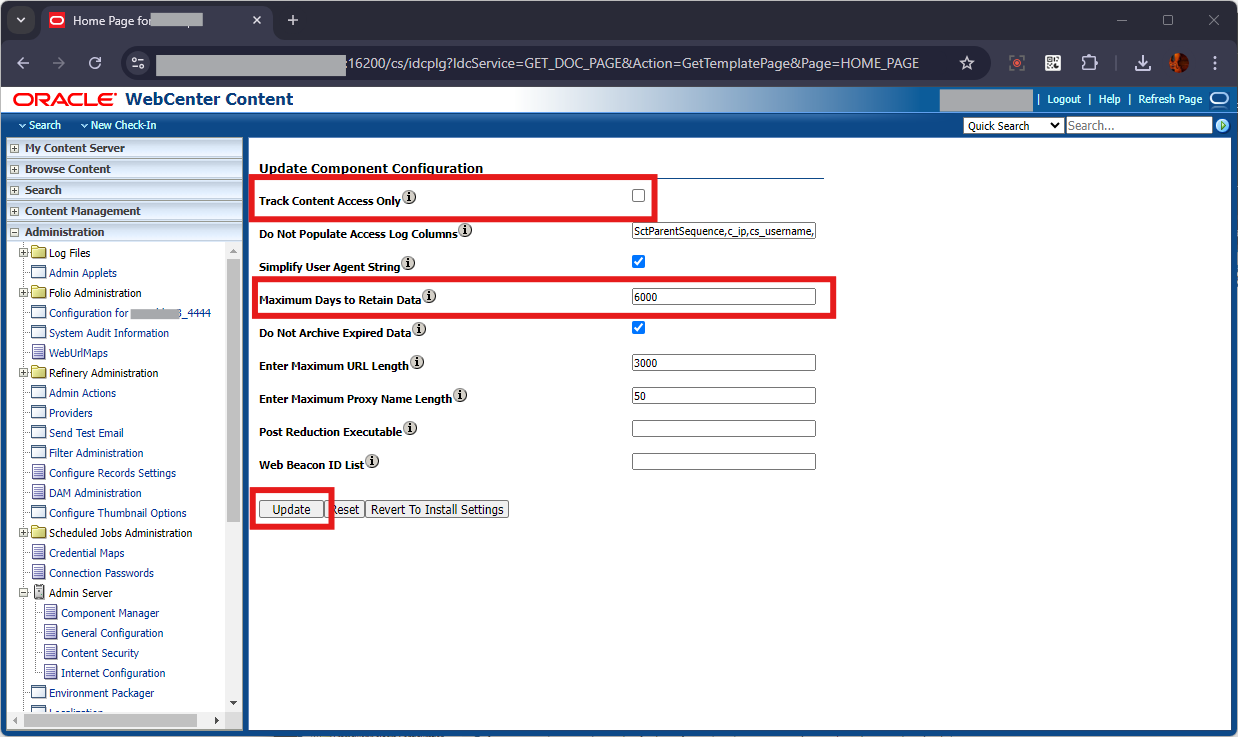Open a new browser tab with plus icon
Image resolution: width=1238 pixels, height=737 pixels.
click(293, 20)
